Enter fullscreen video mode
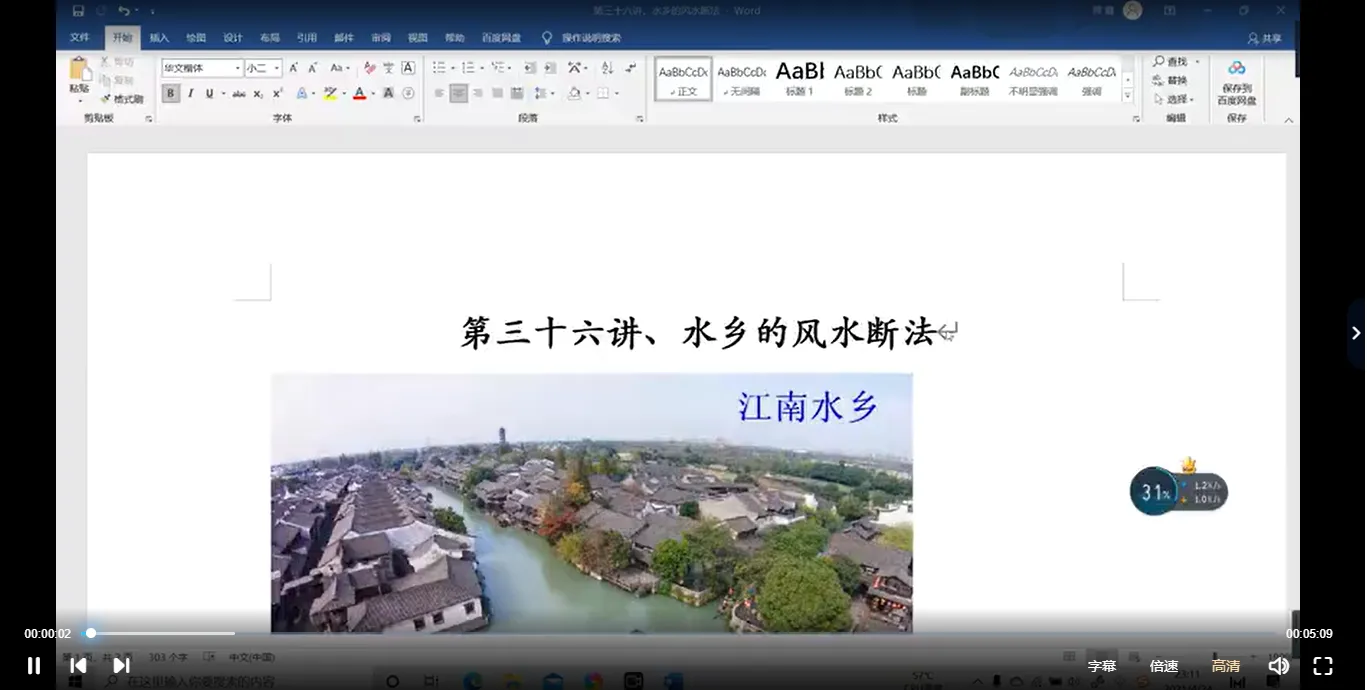This screenshot has height=690, width=1367. pos(1322,665)
